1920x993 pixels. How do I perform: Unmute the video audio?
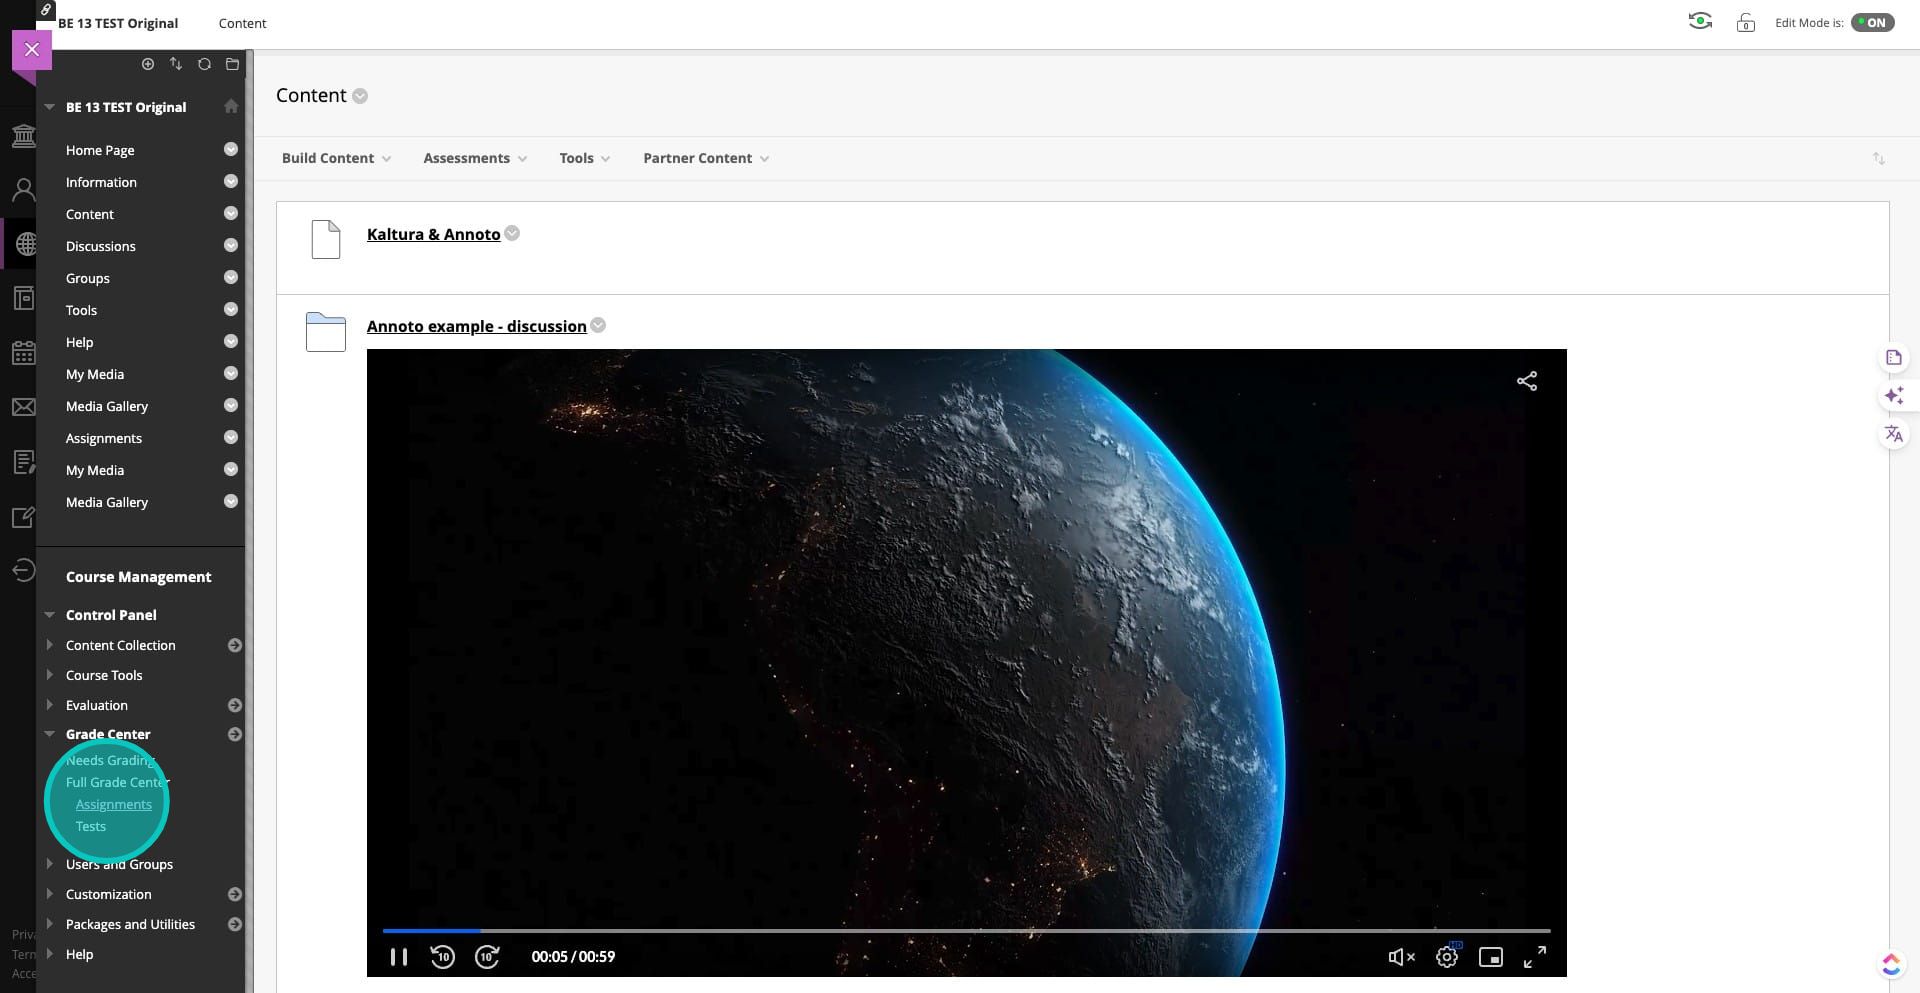click(1401, 957)
